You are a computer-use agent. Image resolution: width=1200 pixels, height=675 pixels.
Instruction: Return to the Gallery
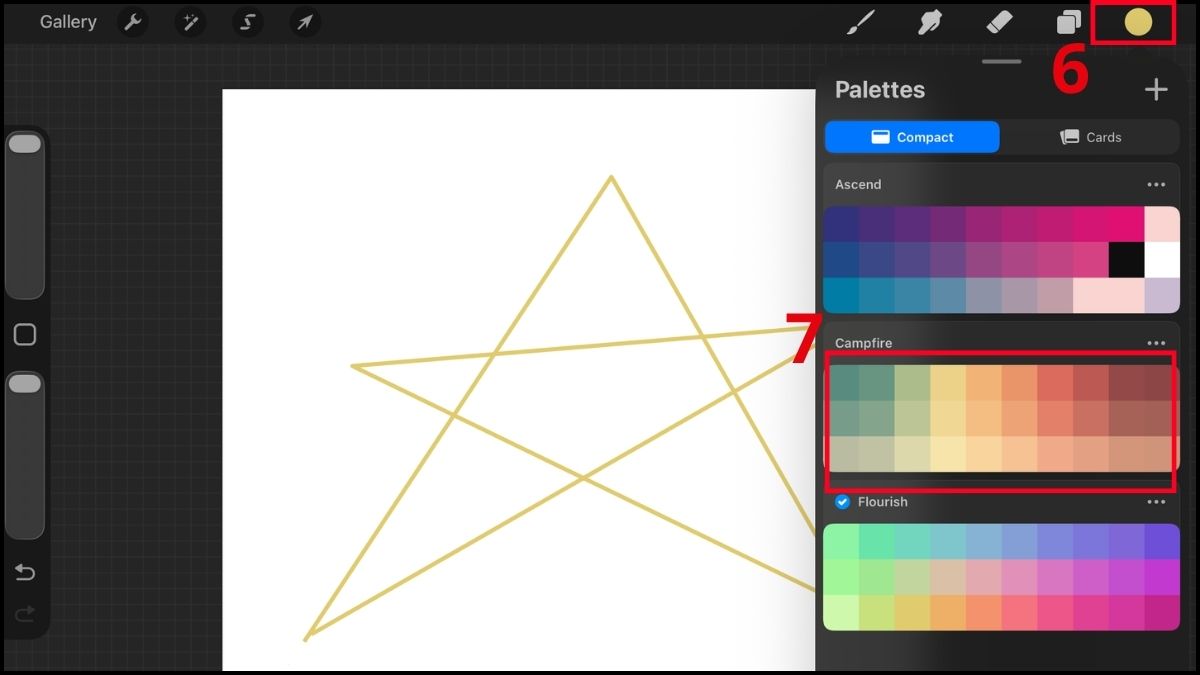coord(68,22)
